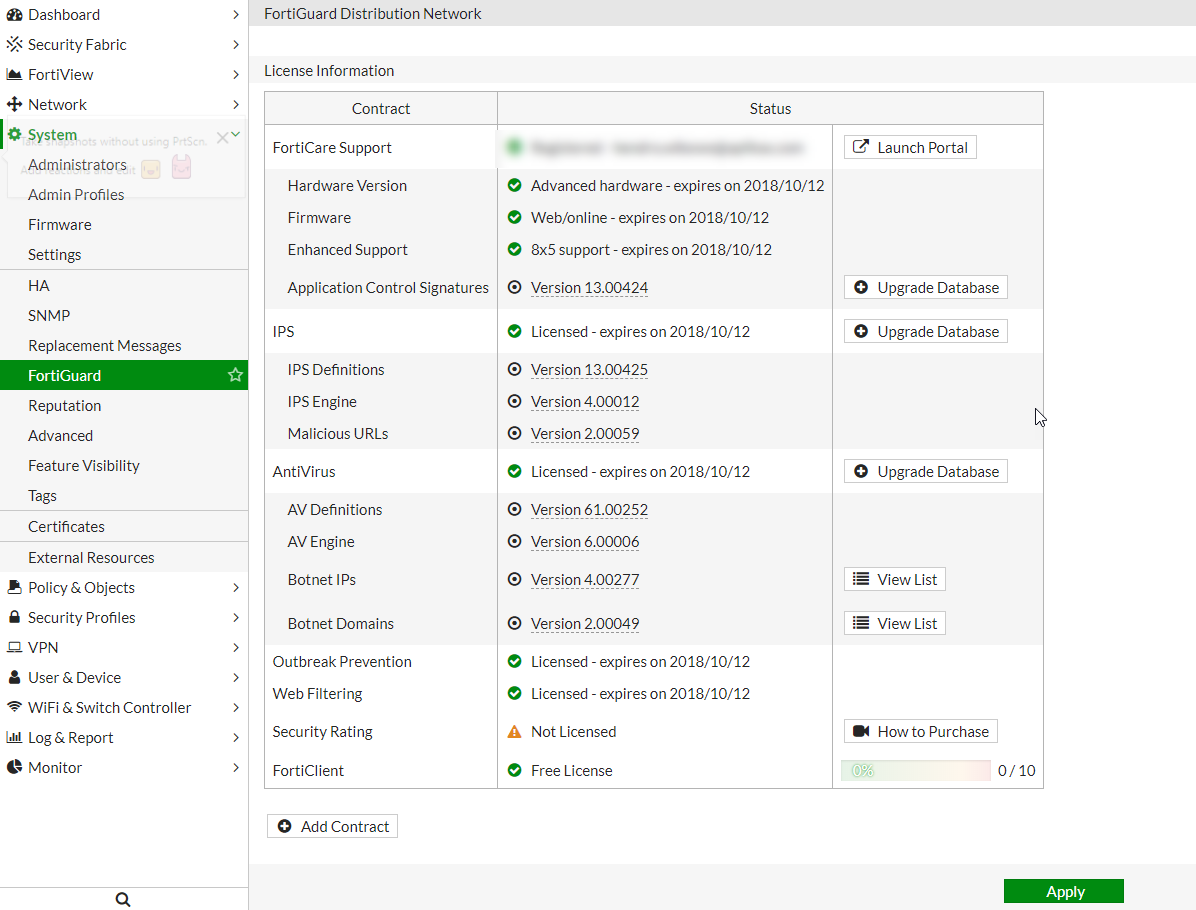This screenshot has height=910, width=1196.
Task: Open IPS Definitions Version 13.00425 link
Action: pos(590,370)
